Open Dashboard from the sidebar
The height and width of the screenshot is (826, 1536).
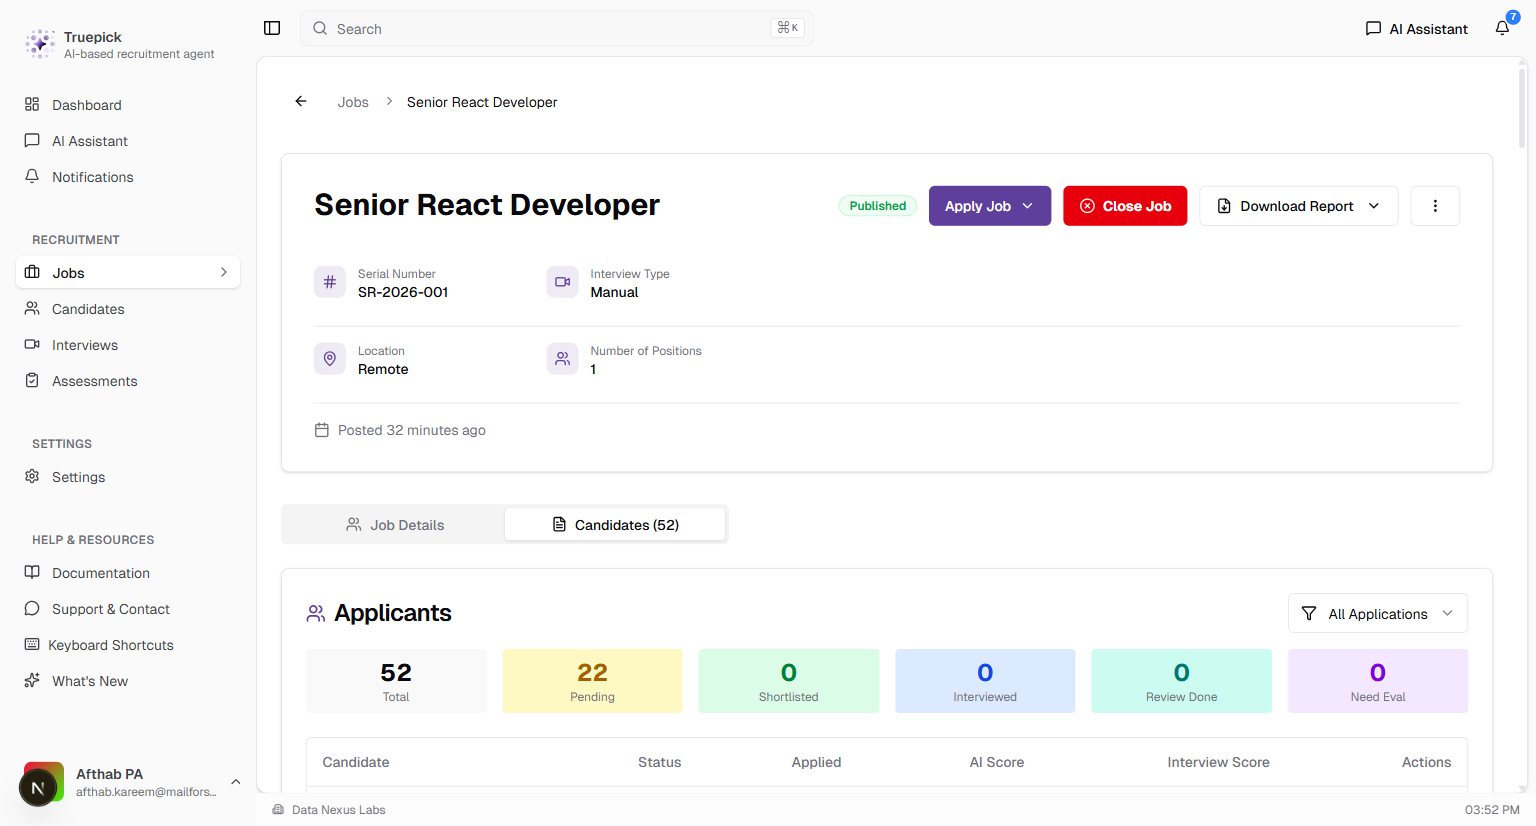click(x=86, y=105)
